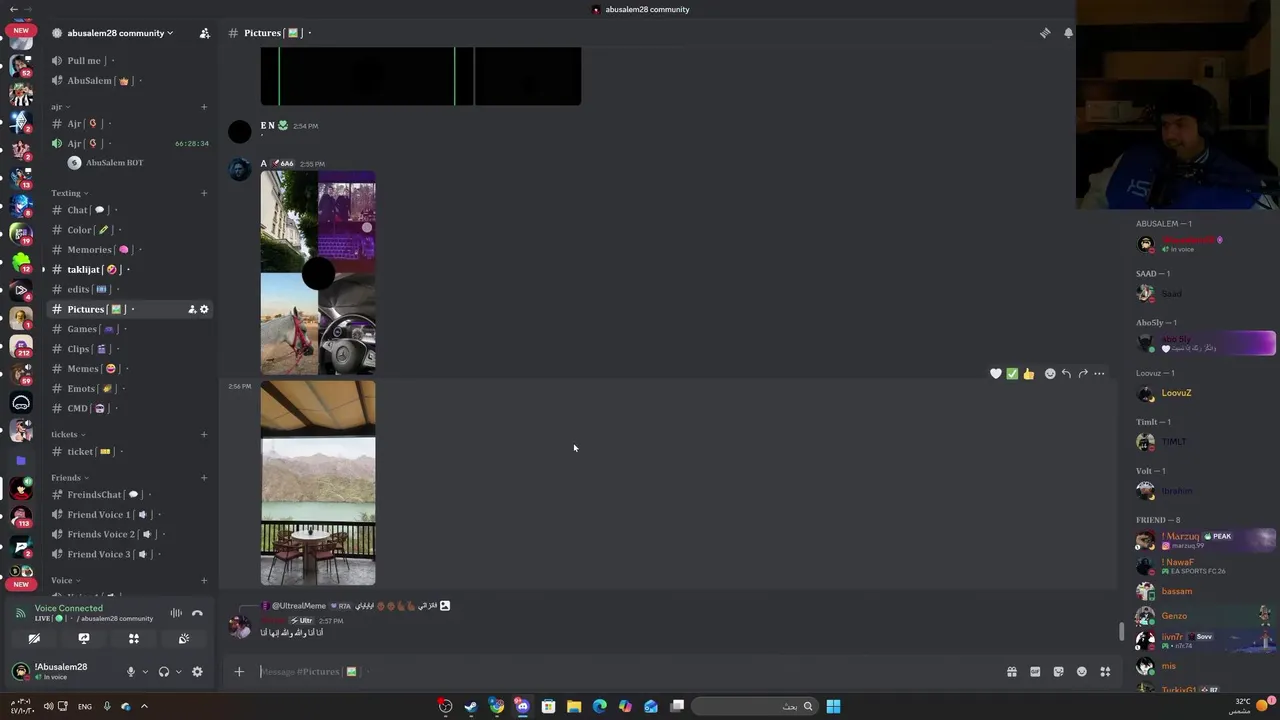Open Discord from the Windows taskbar
The width and height of the screenshot is (1280, 720).
pyautogui.click(x=522, y=706)
